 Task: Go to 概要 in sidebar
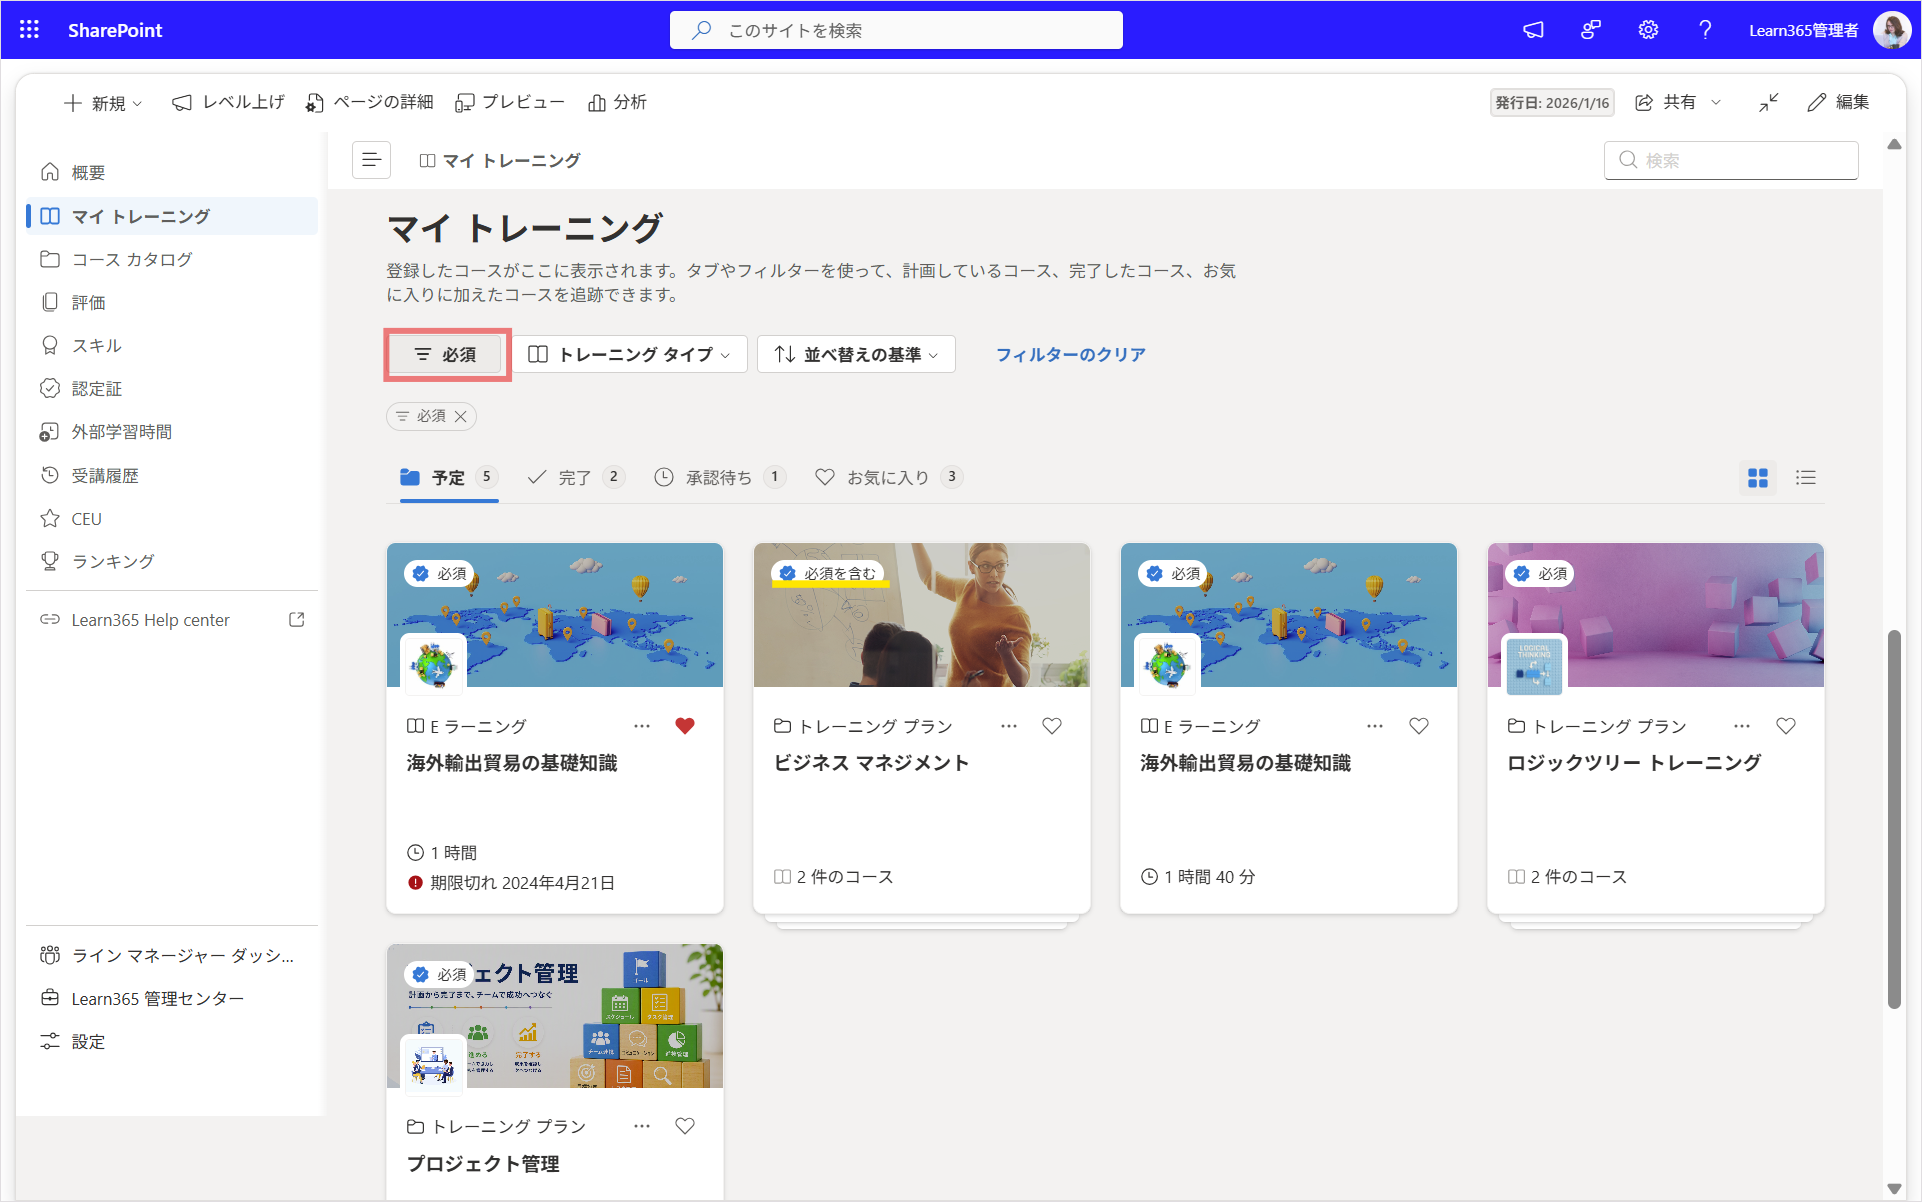172,173
